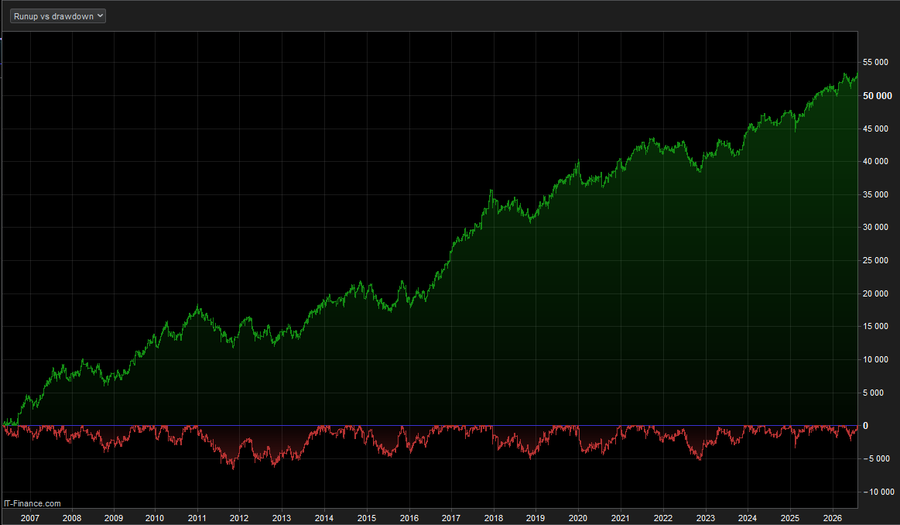
Task: Open the Runup vs drawdown dropdown
Action: pyautogui.click(x=57, y=16)
